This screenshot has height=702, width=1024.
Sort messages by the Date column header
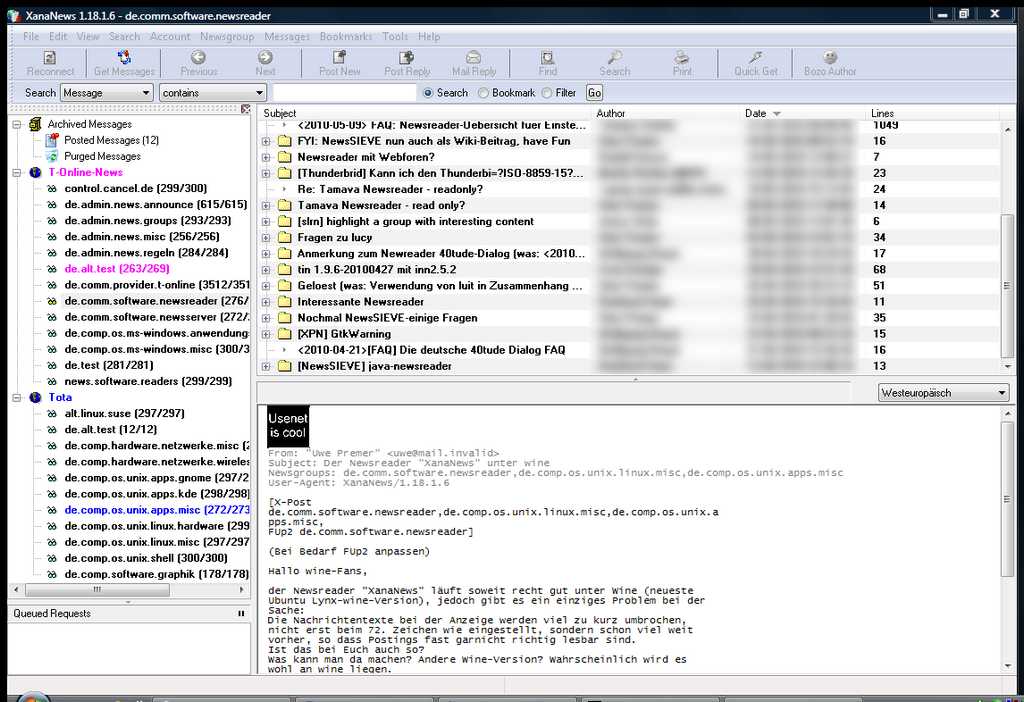click(x=756, y=113)
